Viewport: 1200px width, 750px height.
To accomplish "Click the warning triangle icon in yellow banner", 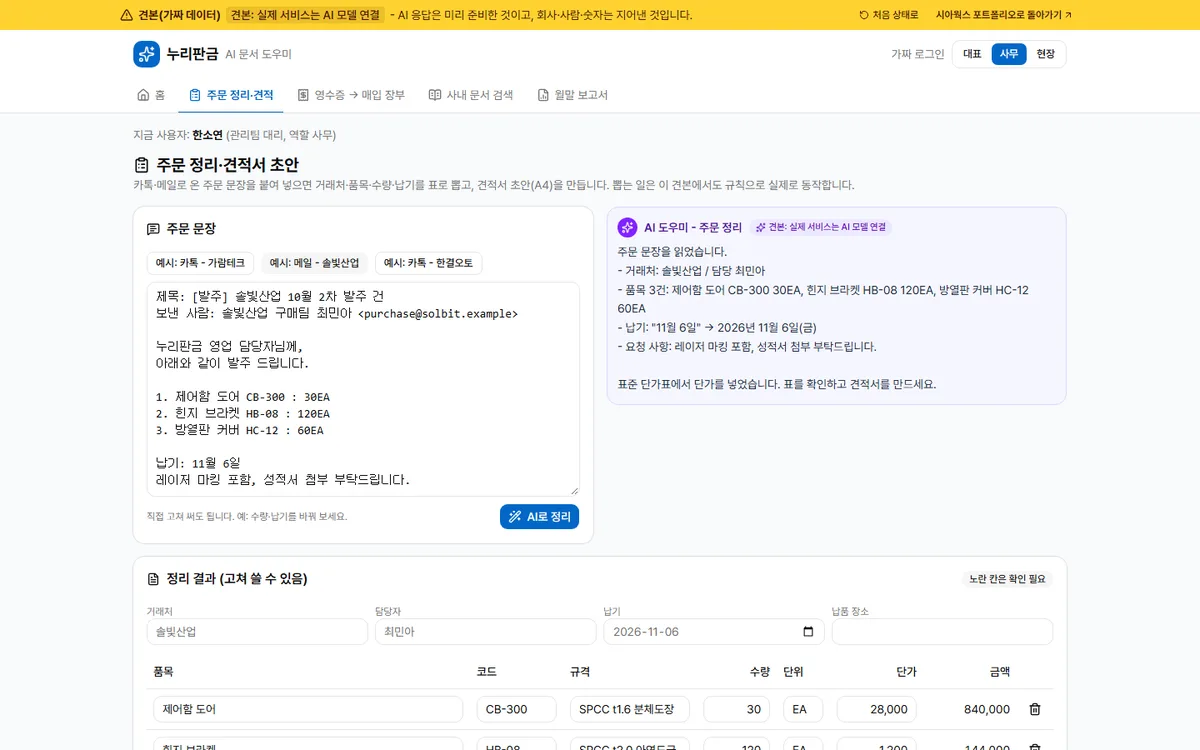I will click(x=126, y=15).
